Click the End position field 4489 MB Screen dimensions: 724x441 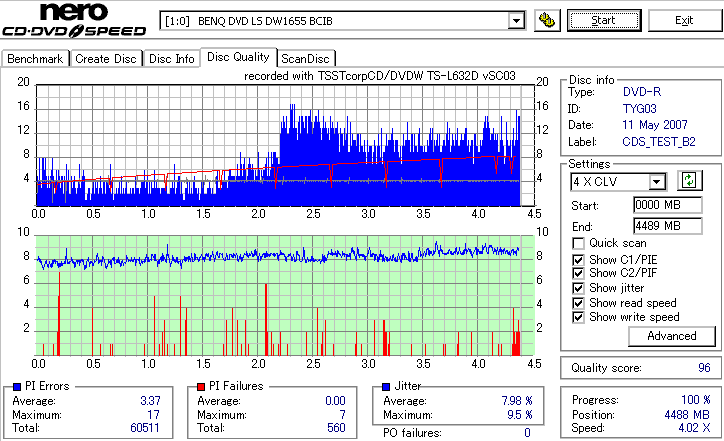668,226
